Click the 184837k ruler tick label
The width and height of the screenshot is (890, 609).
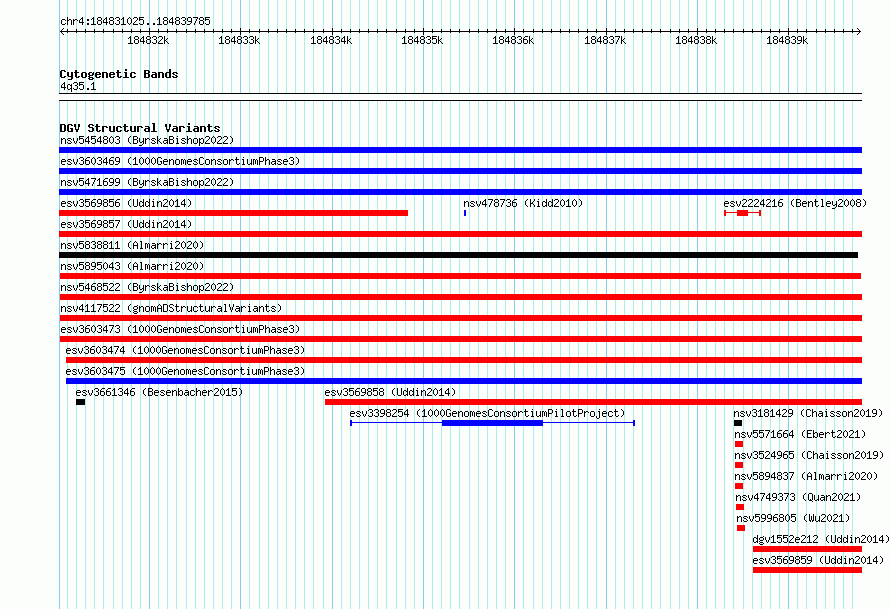pos(605,40)
